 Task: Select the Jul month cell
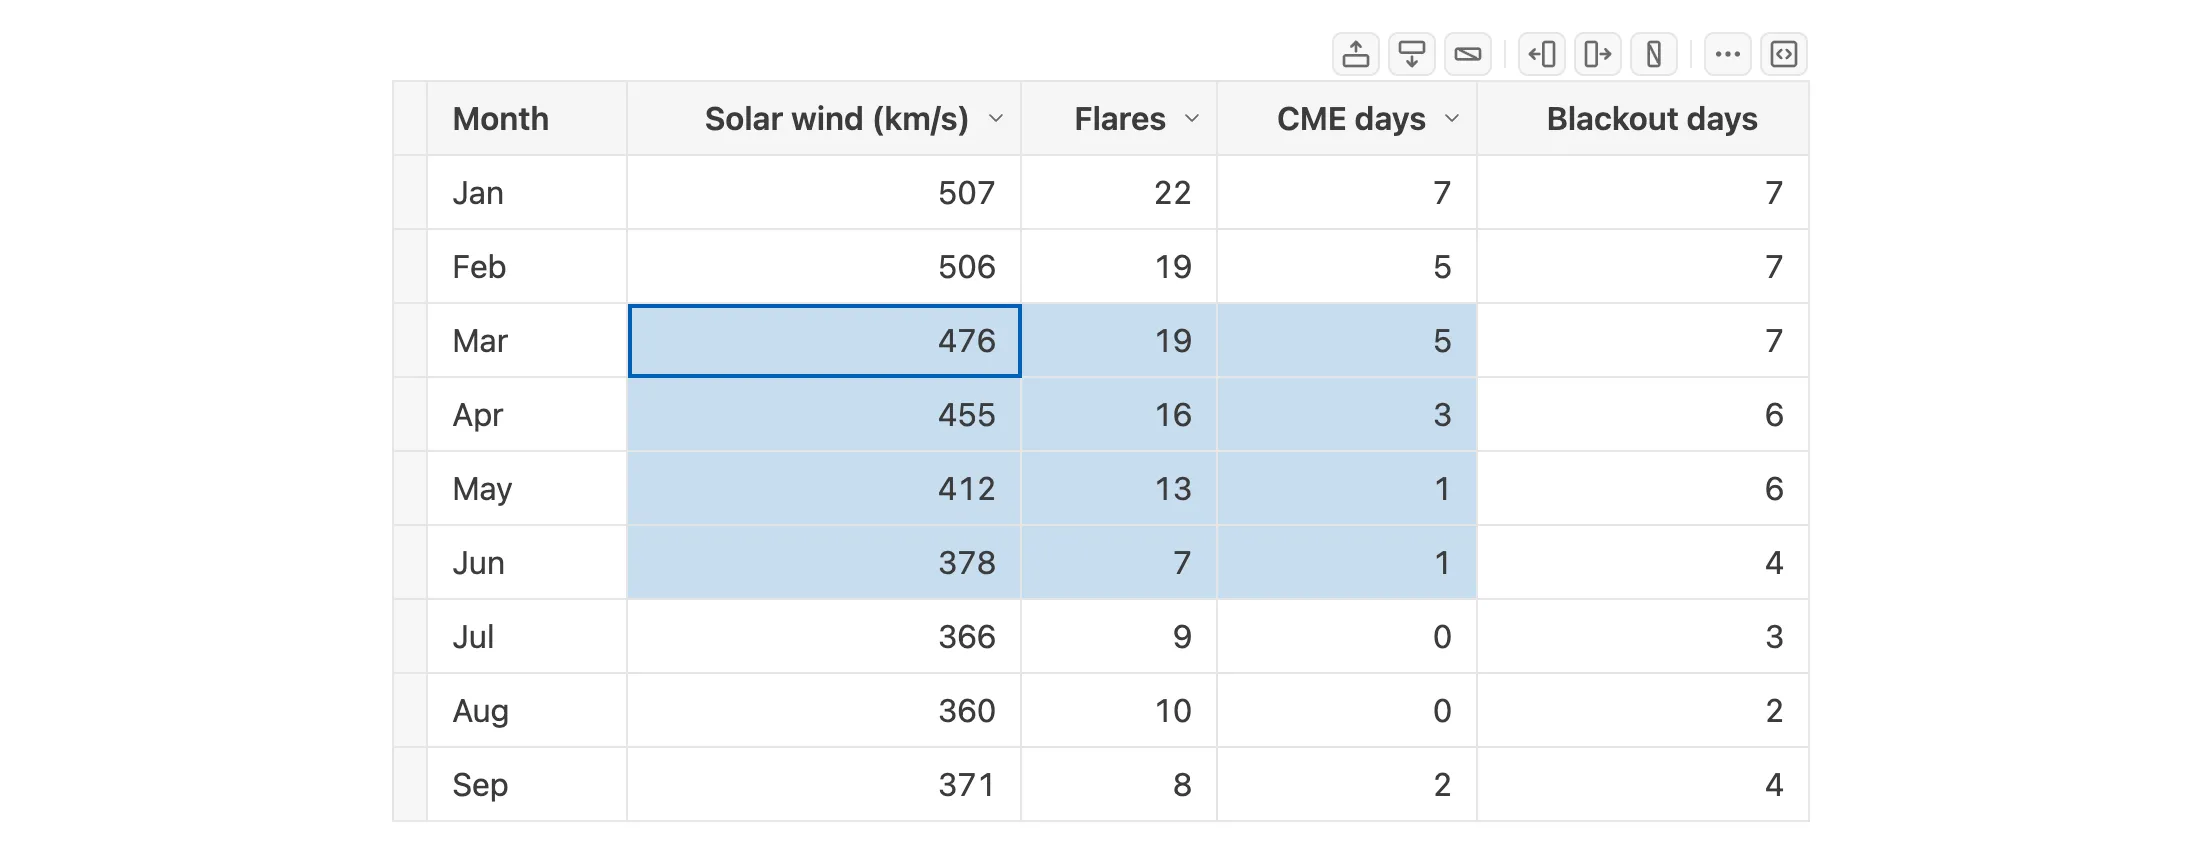tap(527, 637)
